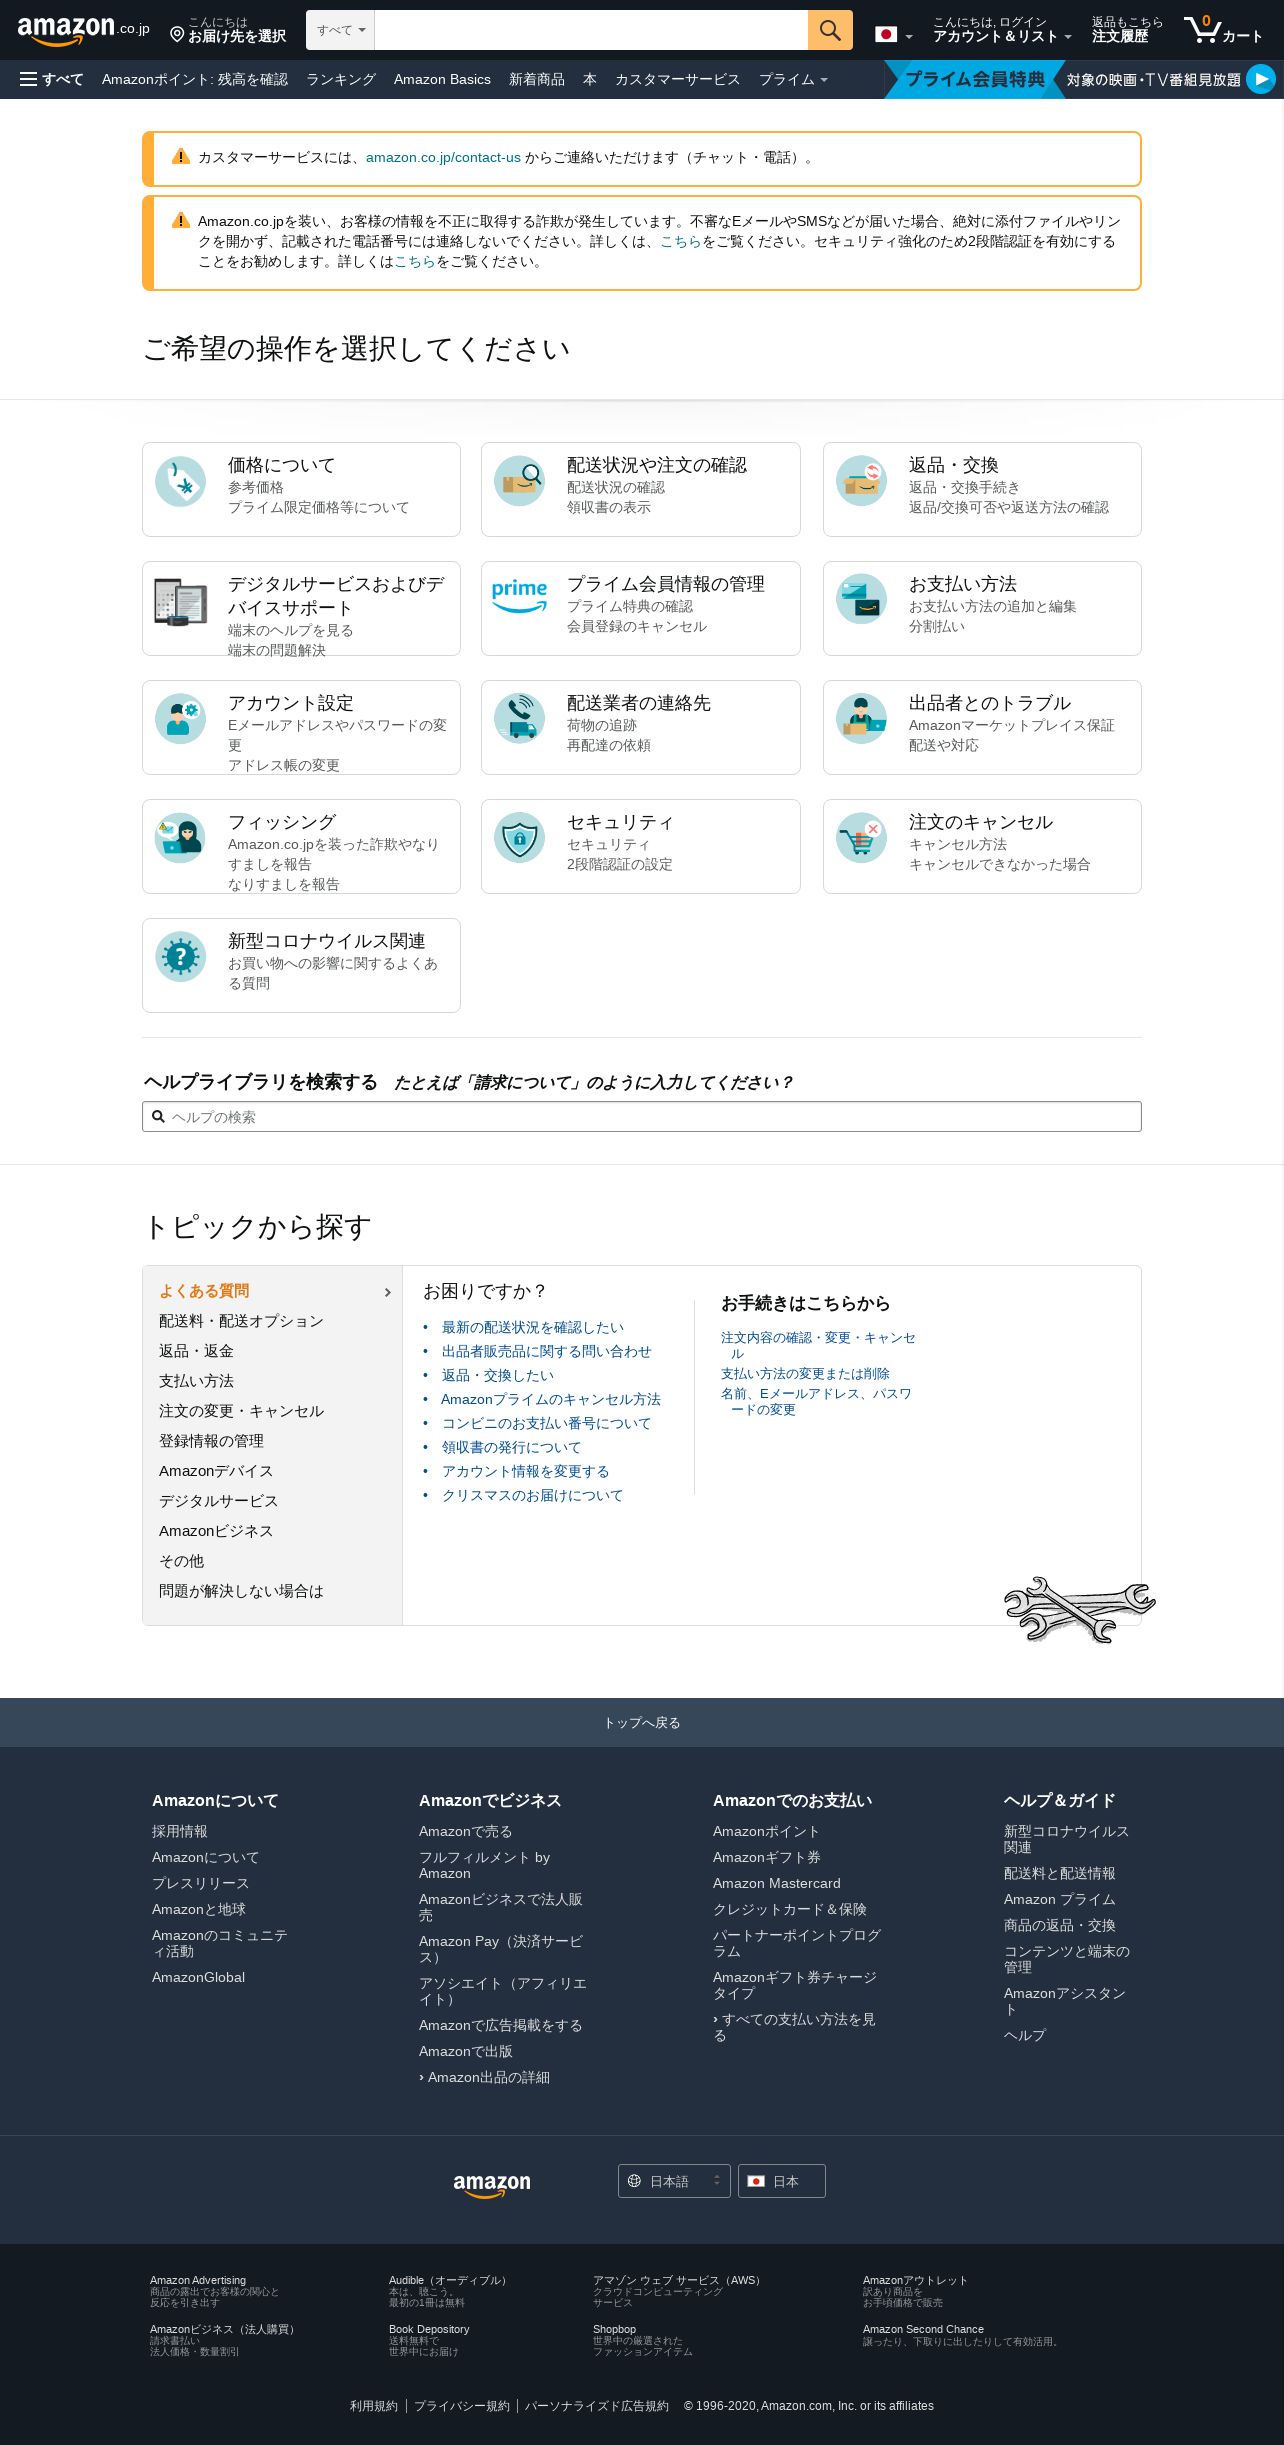Open the language flag dropdown arrow in header
This screenshot has height=2445, width=1284.
(909, 37)
